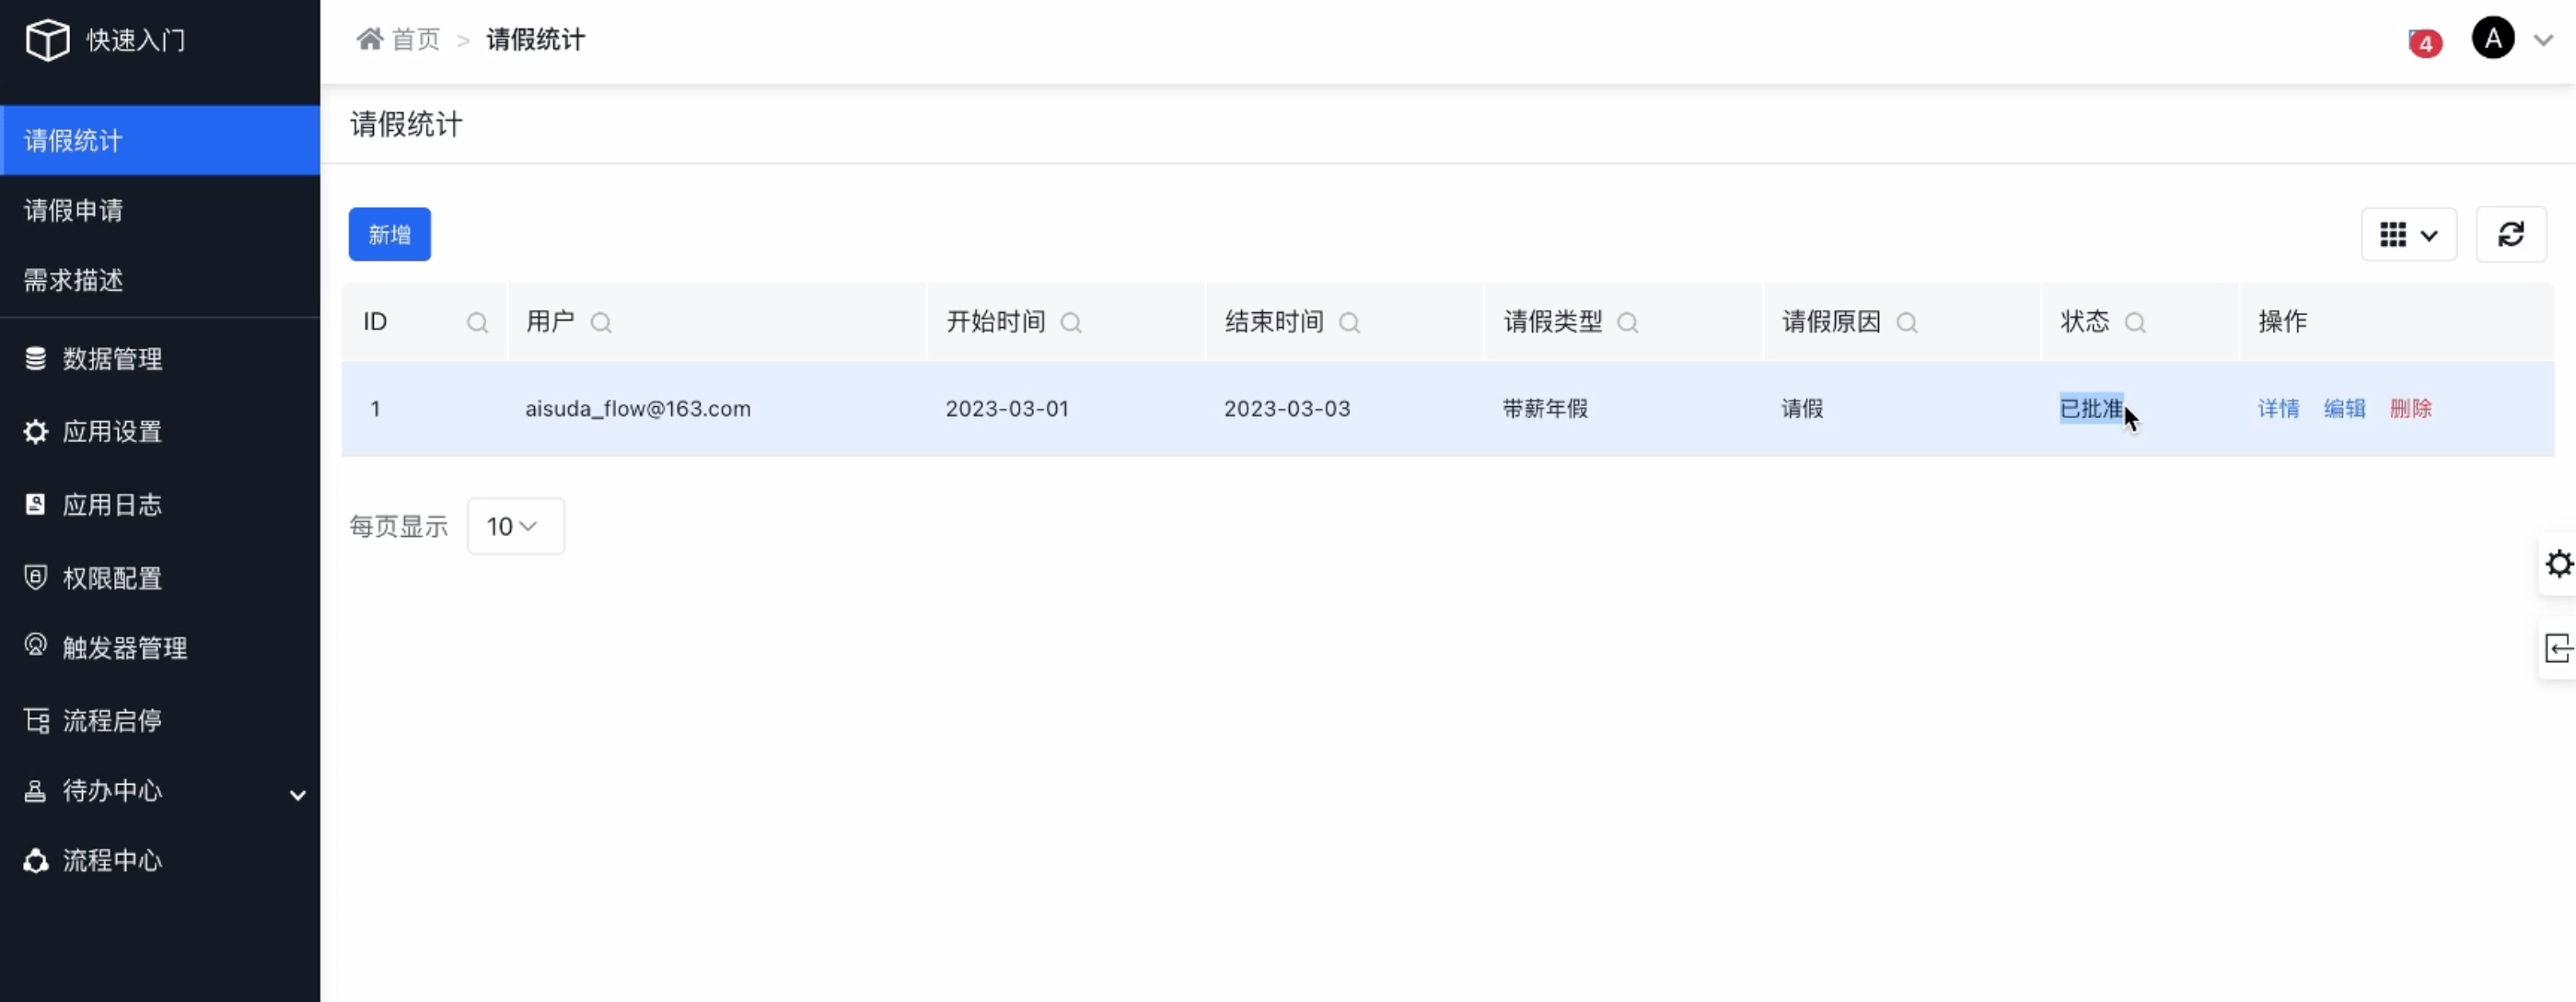Click the shield icon beside 权限配置
Screen dimensions: 2576x1002
(x=35, y=577)
